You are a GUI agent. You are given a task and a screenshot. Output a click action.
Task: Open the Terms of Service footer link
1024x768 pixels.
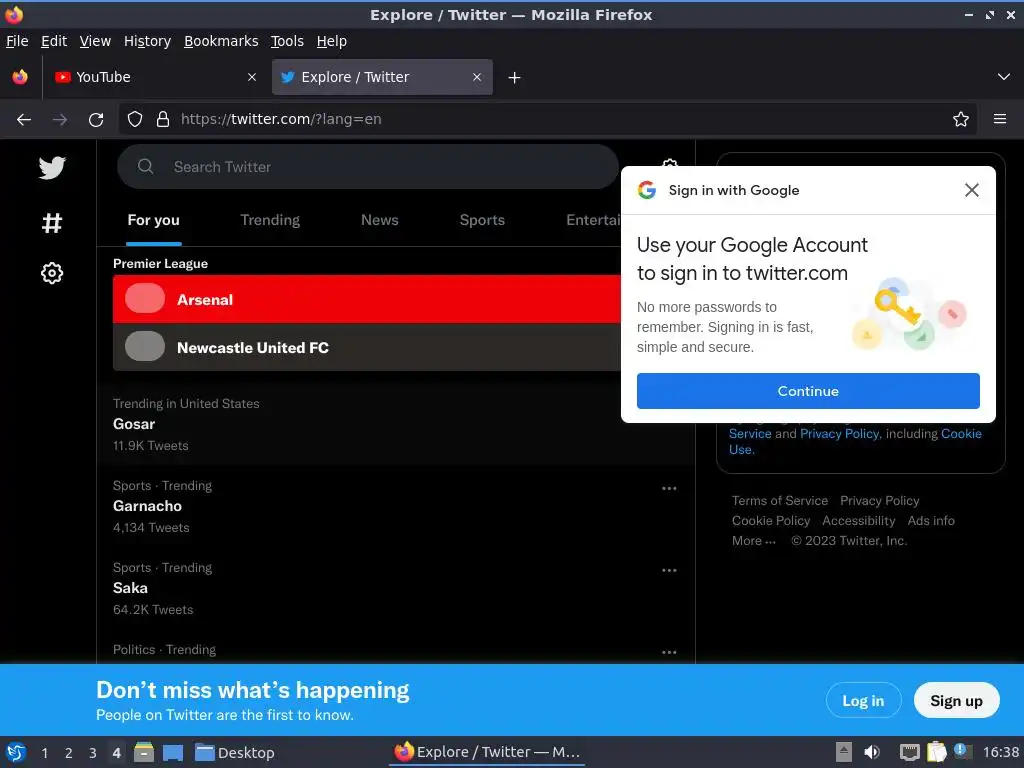780,501
